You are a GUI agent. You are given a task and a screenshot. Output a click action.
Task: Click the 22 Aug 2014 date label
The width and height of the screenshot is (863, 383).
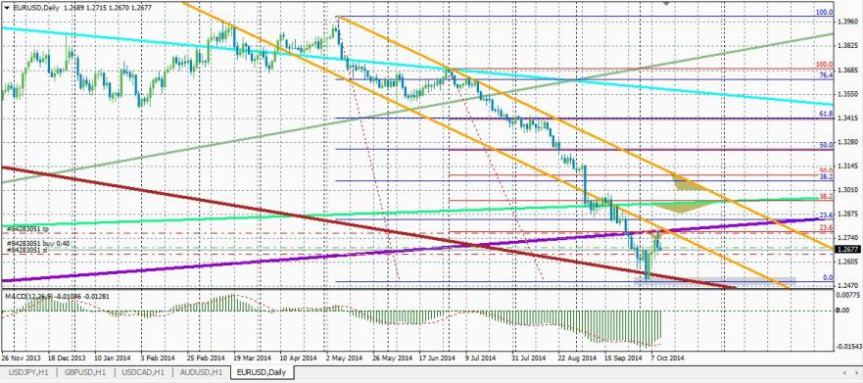pyautogui.click(x=578, y=357)
